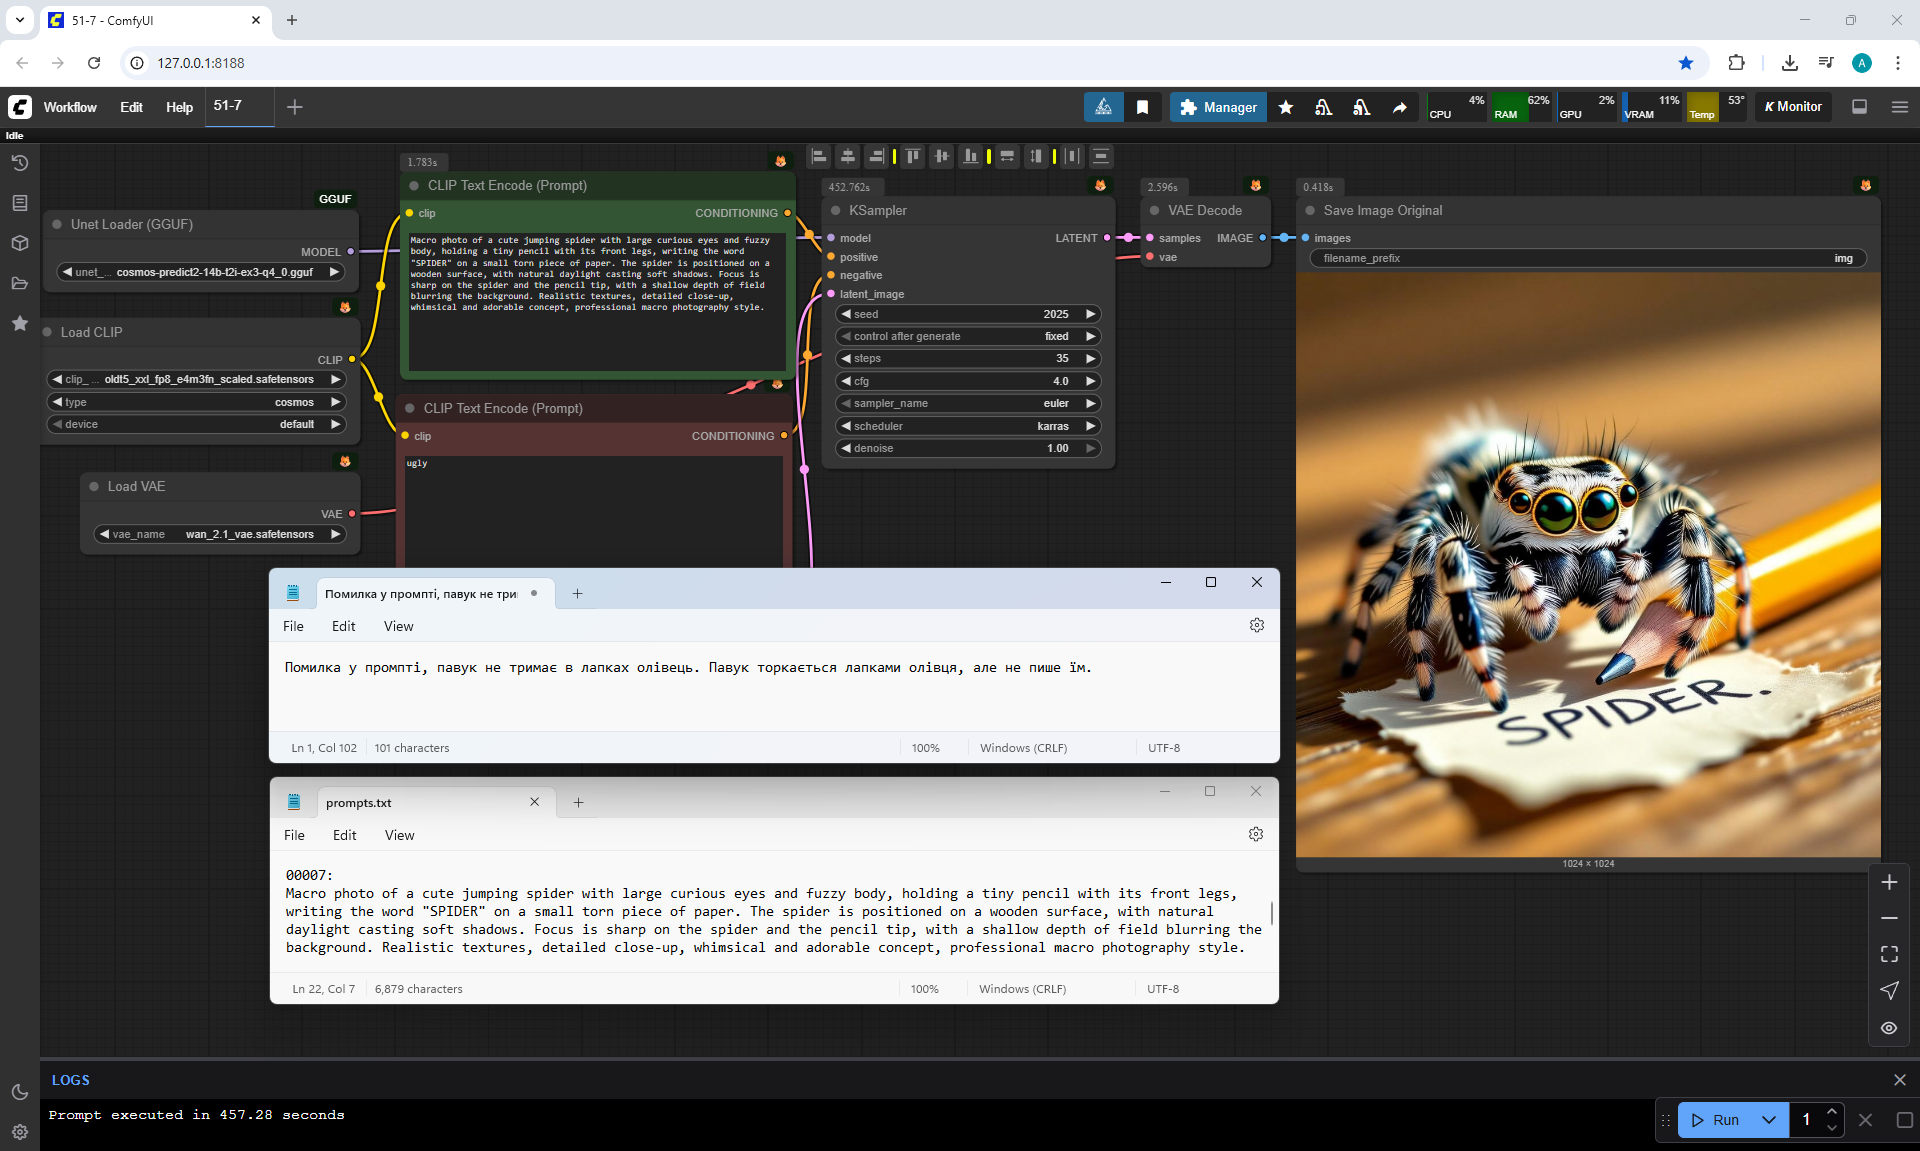1920x1151 pixels.
Task: Open the node library cube icon
Action: click(x=19, y=243)
